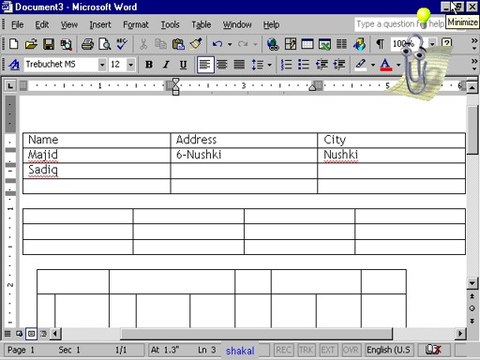Viewport: 480px width, 360px height.
Task: Toggle bold formatting
Action: (x=149, y=64)
